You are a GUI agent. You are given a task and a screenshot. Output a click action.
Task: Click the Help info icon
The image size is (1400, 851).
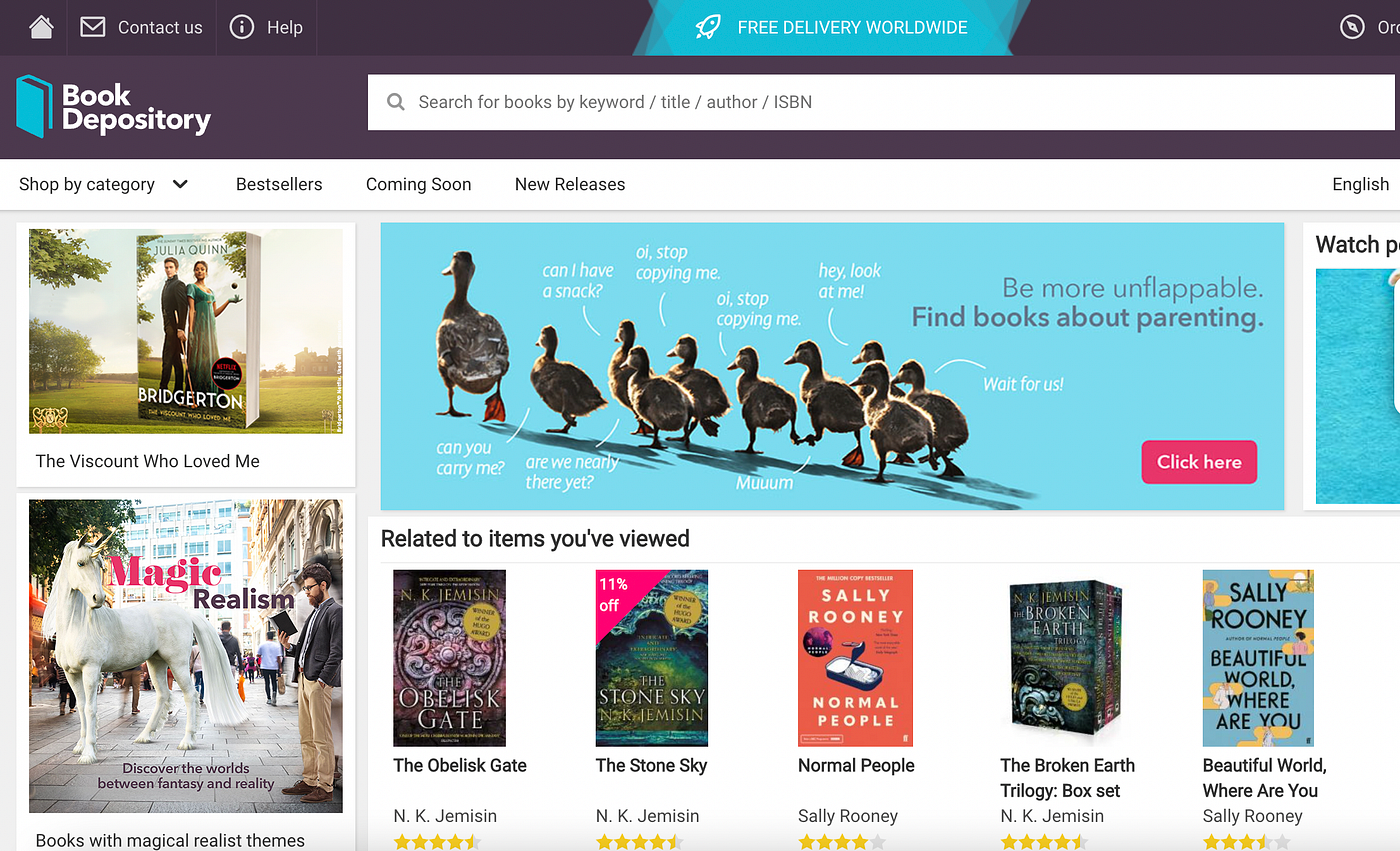click(x=240, y=27)
